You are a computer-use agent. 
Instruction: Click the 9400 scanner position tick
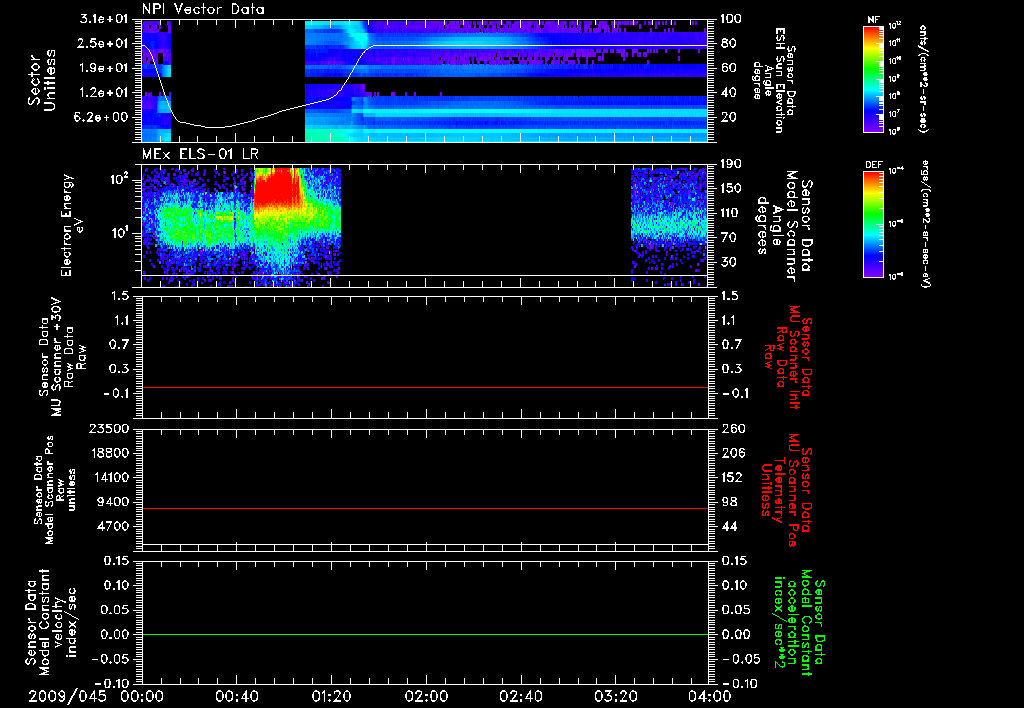coord(113,502)
